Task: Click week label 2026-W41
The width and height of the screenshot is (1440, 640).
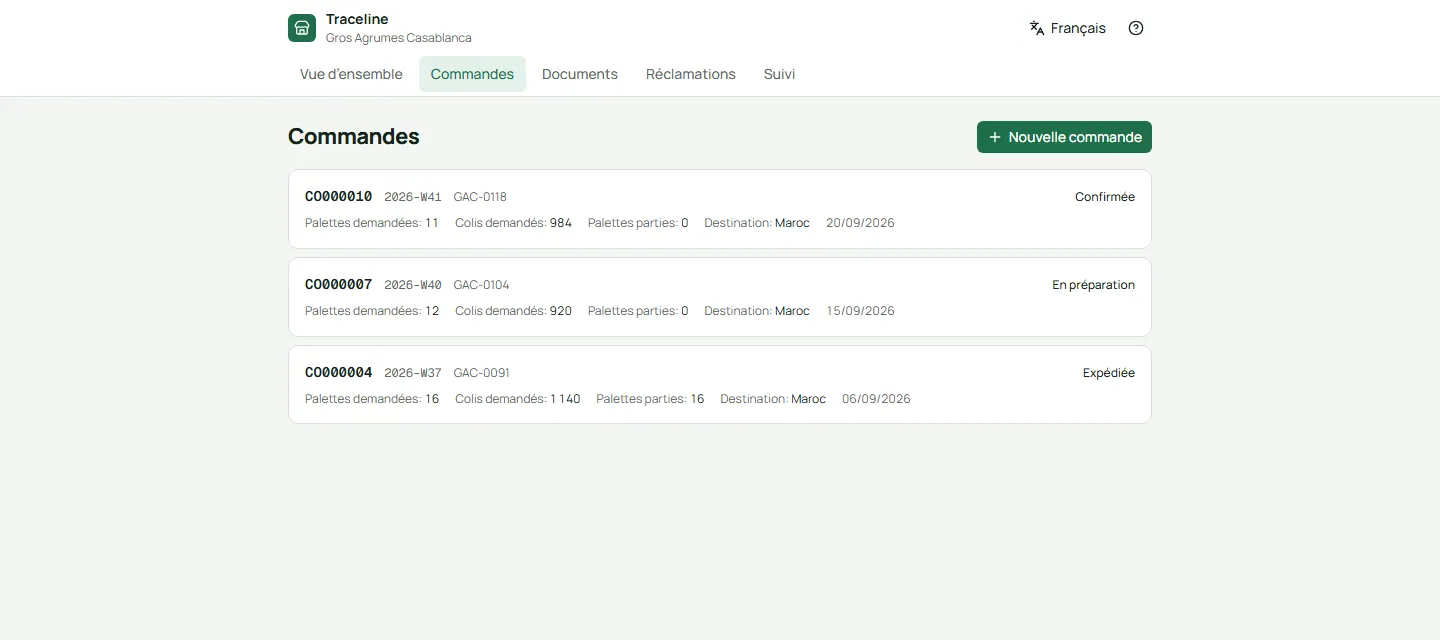Action: pos(413,197)
